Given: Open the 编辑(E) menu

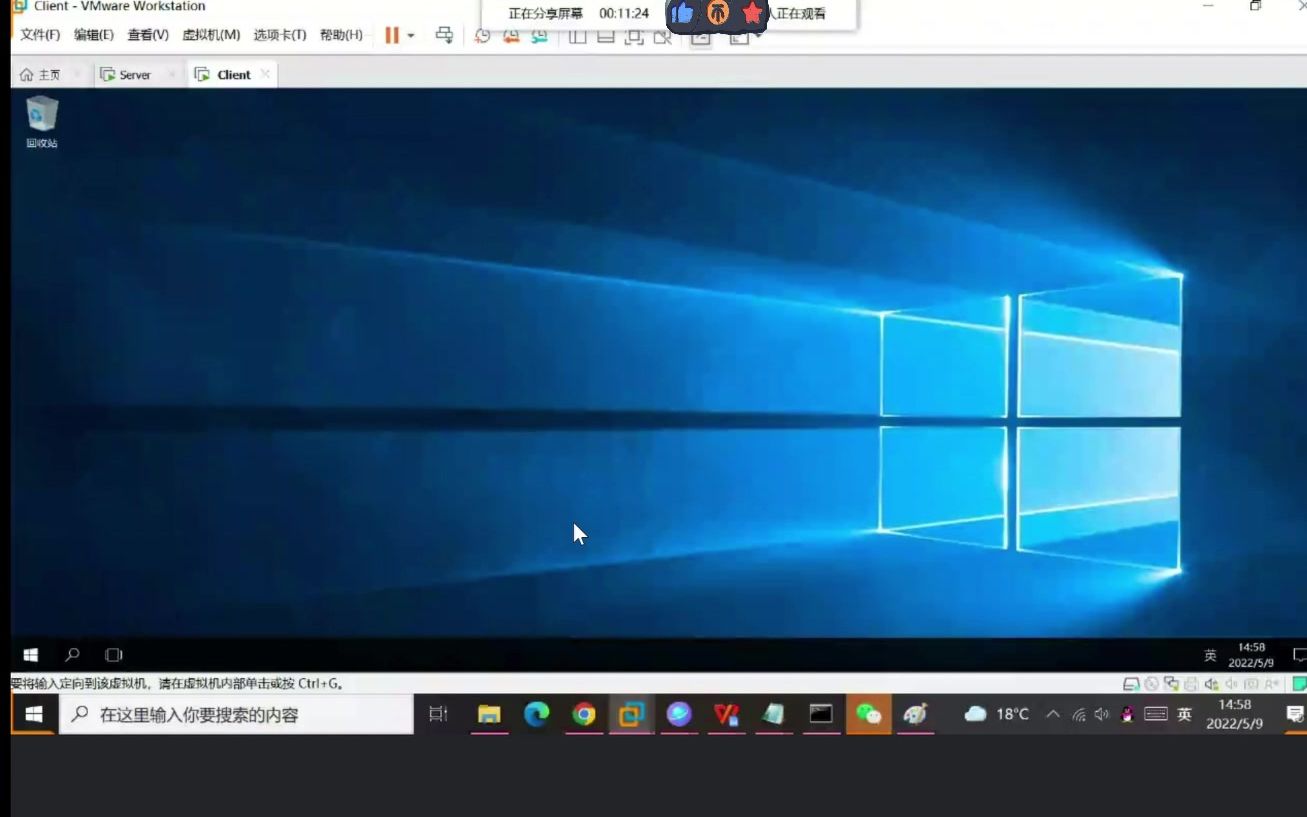Looking at the screenshot, I should 94,35.
